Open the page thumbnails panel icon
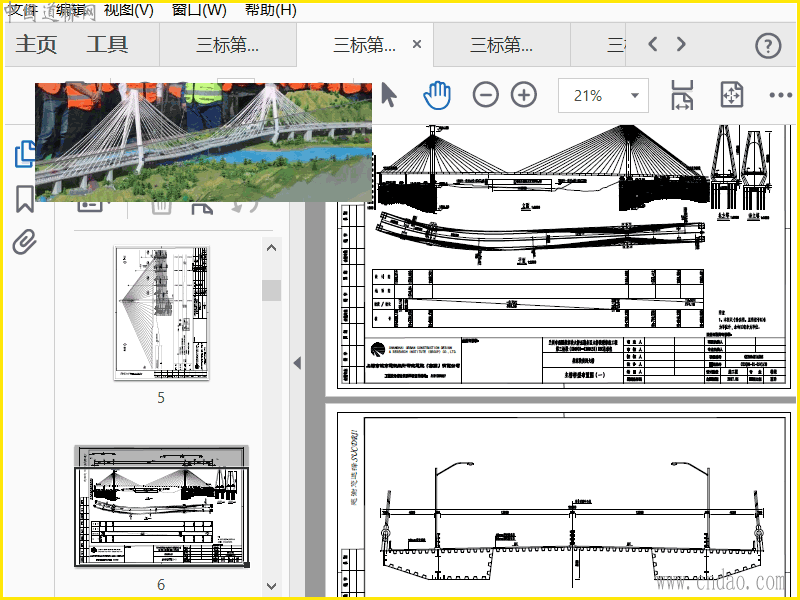 (25, 154)
